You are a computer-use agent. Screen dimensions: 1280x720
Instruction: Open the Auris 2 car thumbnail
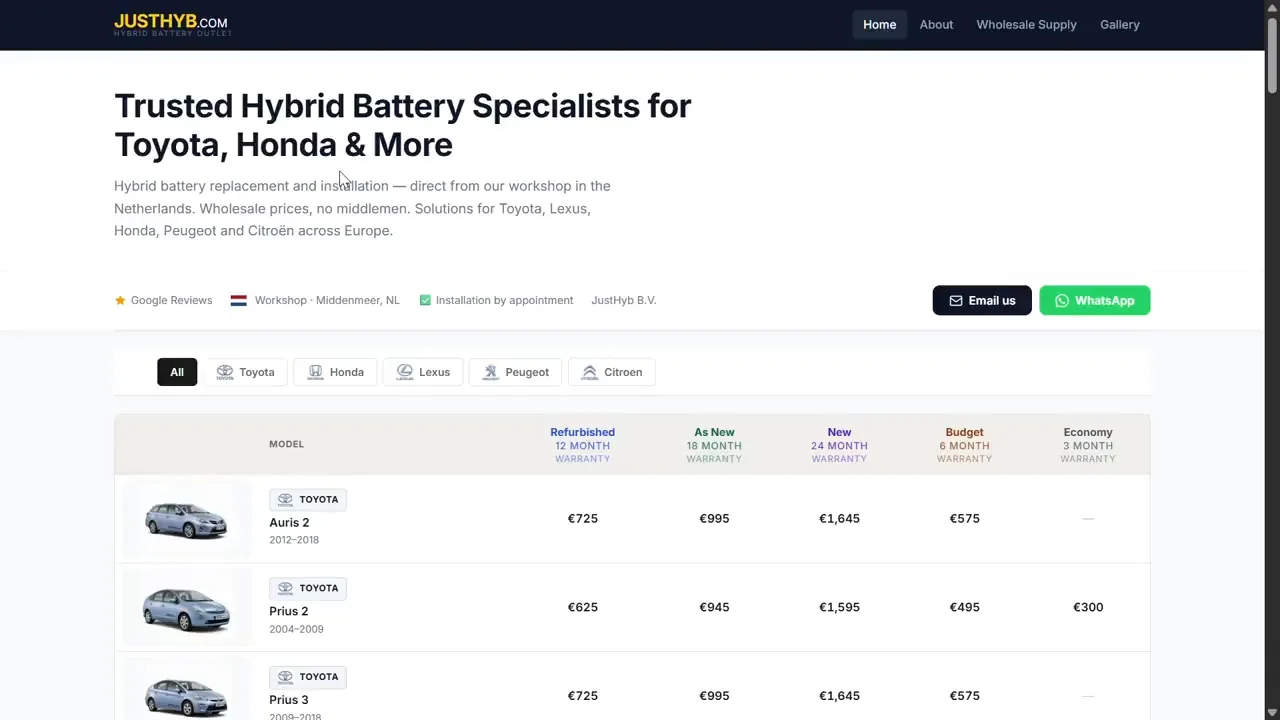pyautogui.click(x=187, y=519)
